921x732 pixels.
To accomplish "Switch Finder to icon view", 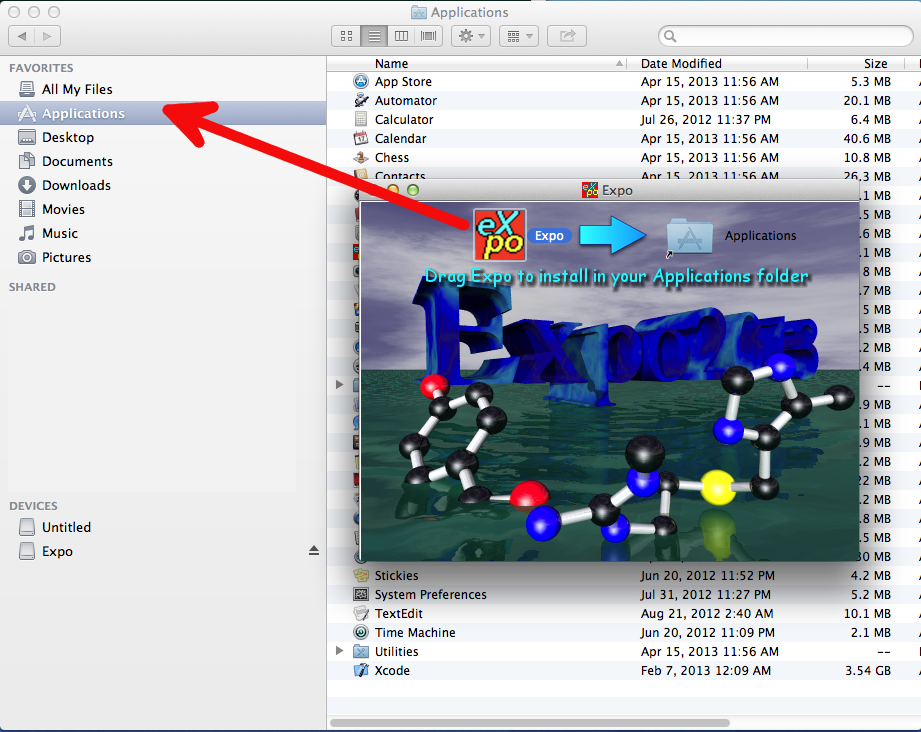I will pos(347,36).
